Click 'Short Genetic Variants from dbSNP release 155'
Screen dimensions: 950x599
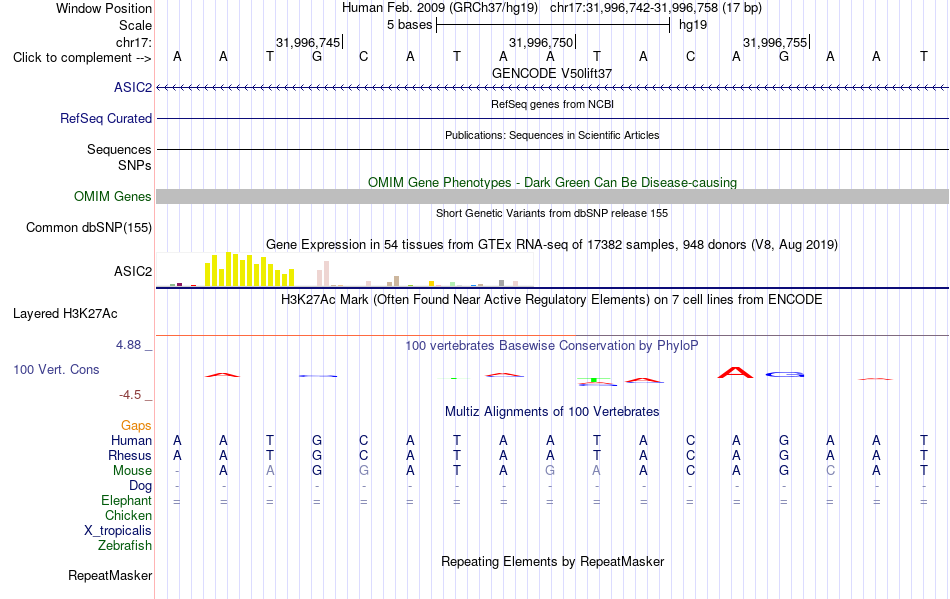tap(552, 213)
